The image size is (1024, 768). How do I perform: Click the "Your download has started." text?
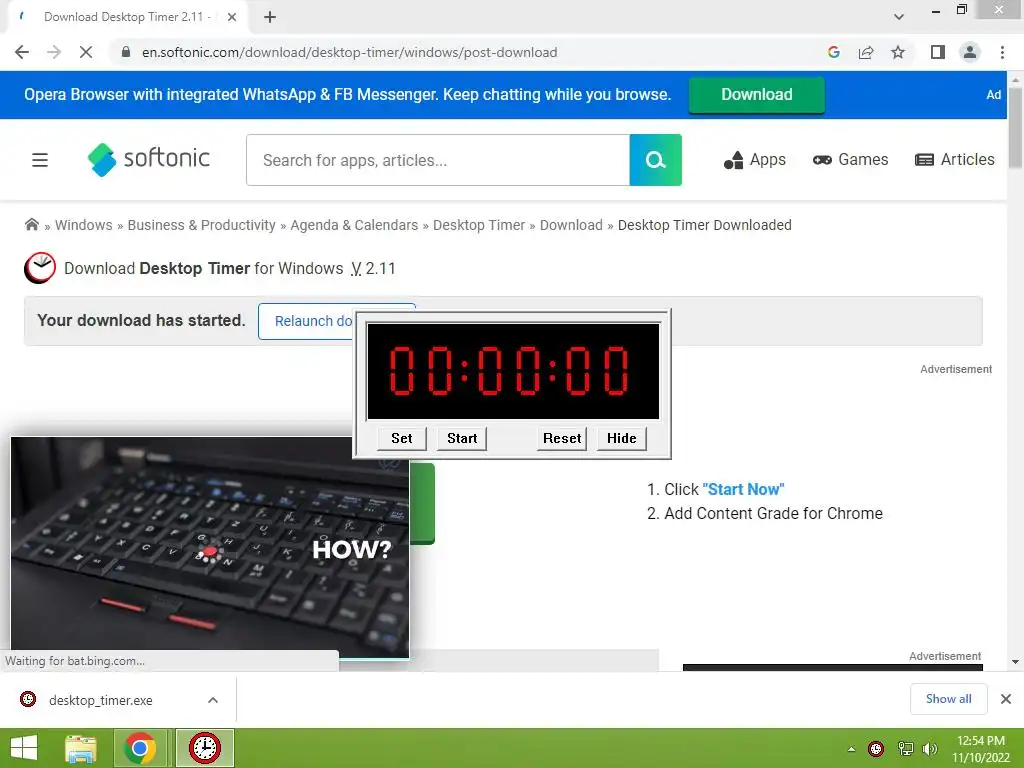pos(141,320)
